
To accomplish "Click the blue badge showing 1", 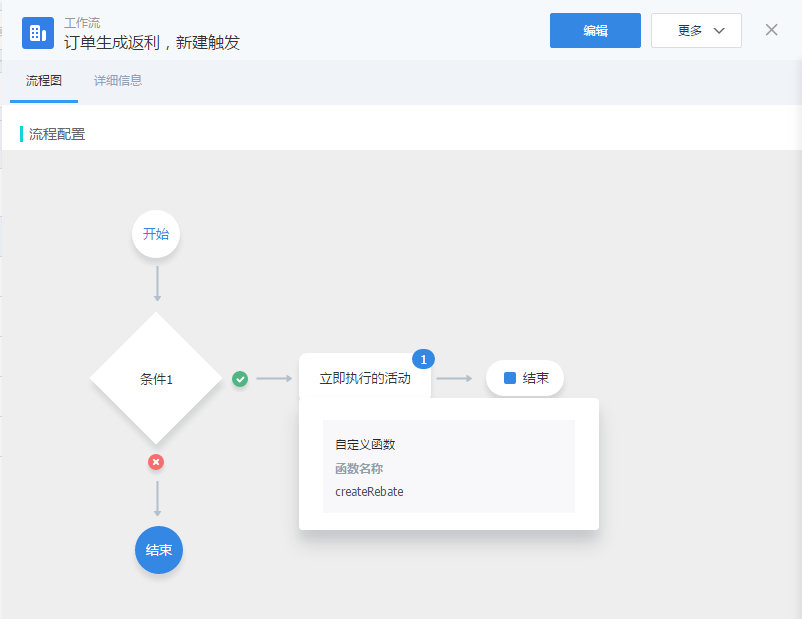I will (423, 359).
